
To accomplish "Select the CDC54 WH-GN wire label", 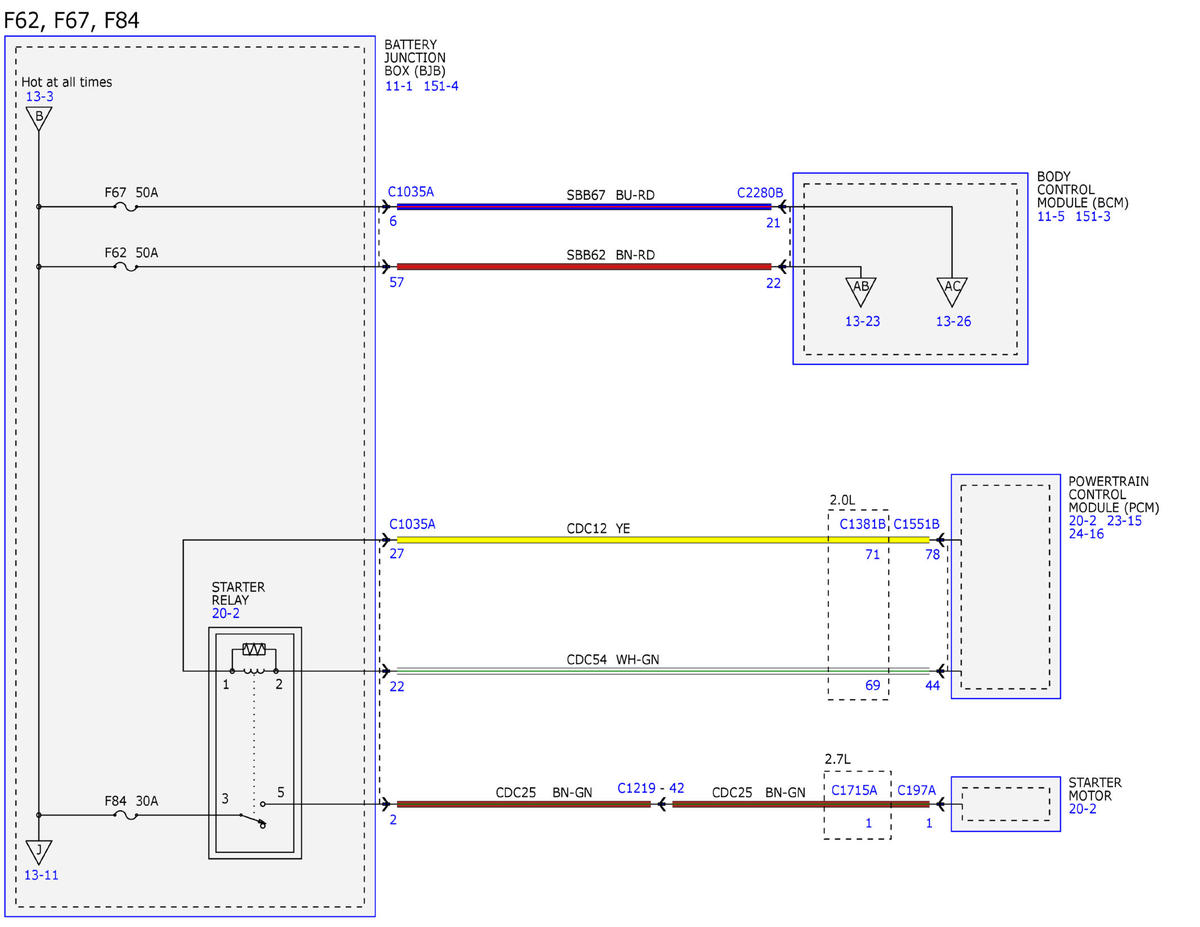I will (613, 659).
